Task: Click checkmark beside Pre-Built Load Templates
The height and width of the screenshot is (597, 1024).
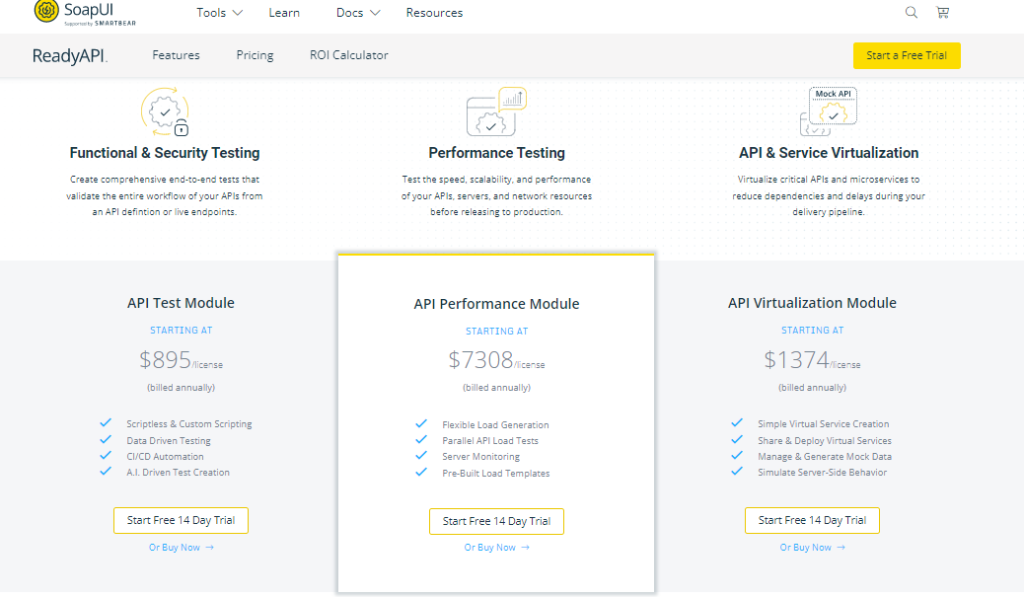Action: [421, 472]
